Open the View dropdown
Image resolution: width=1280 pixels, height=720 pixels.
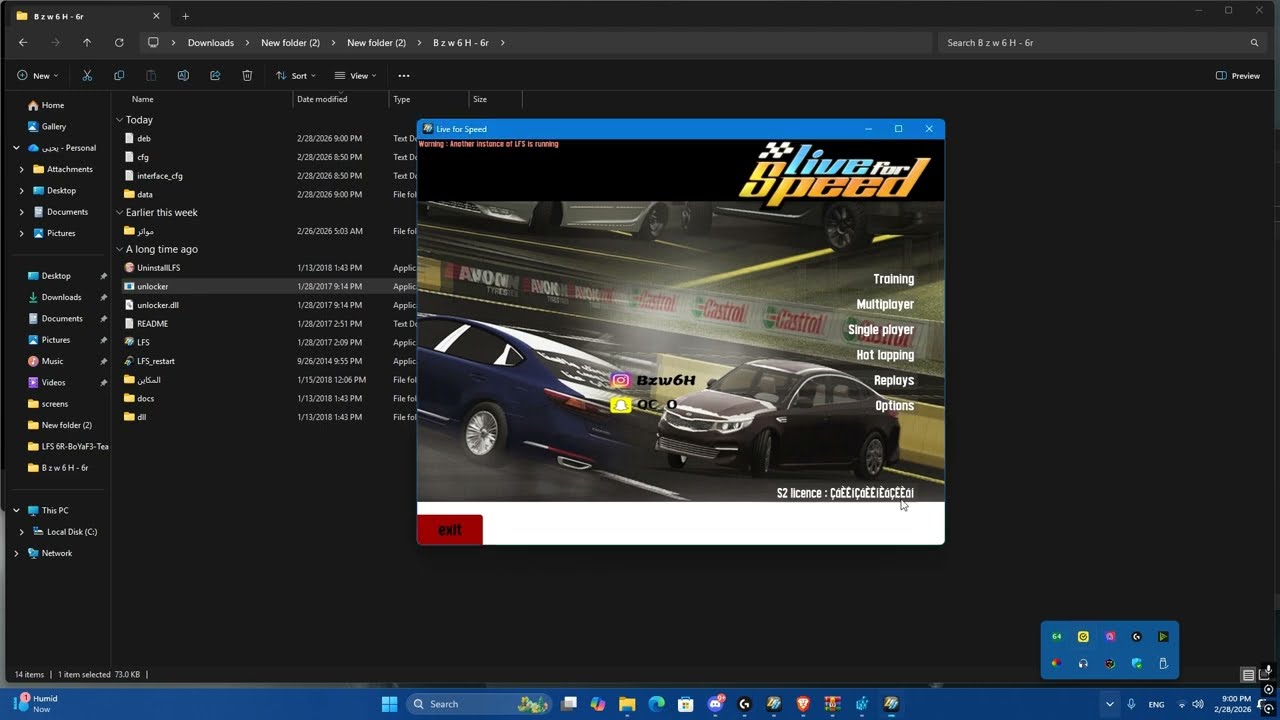coord(355,76)
